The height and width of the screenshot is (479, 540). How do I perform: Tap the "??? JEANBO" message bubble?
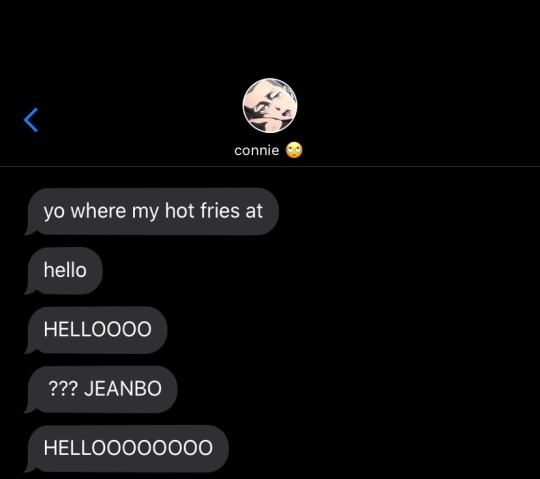[x=101, y=389]
